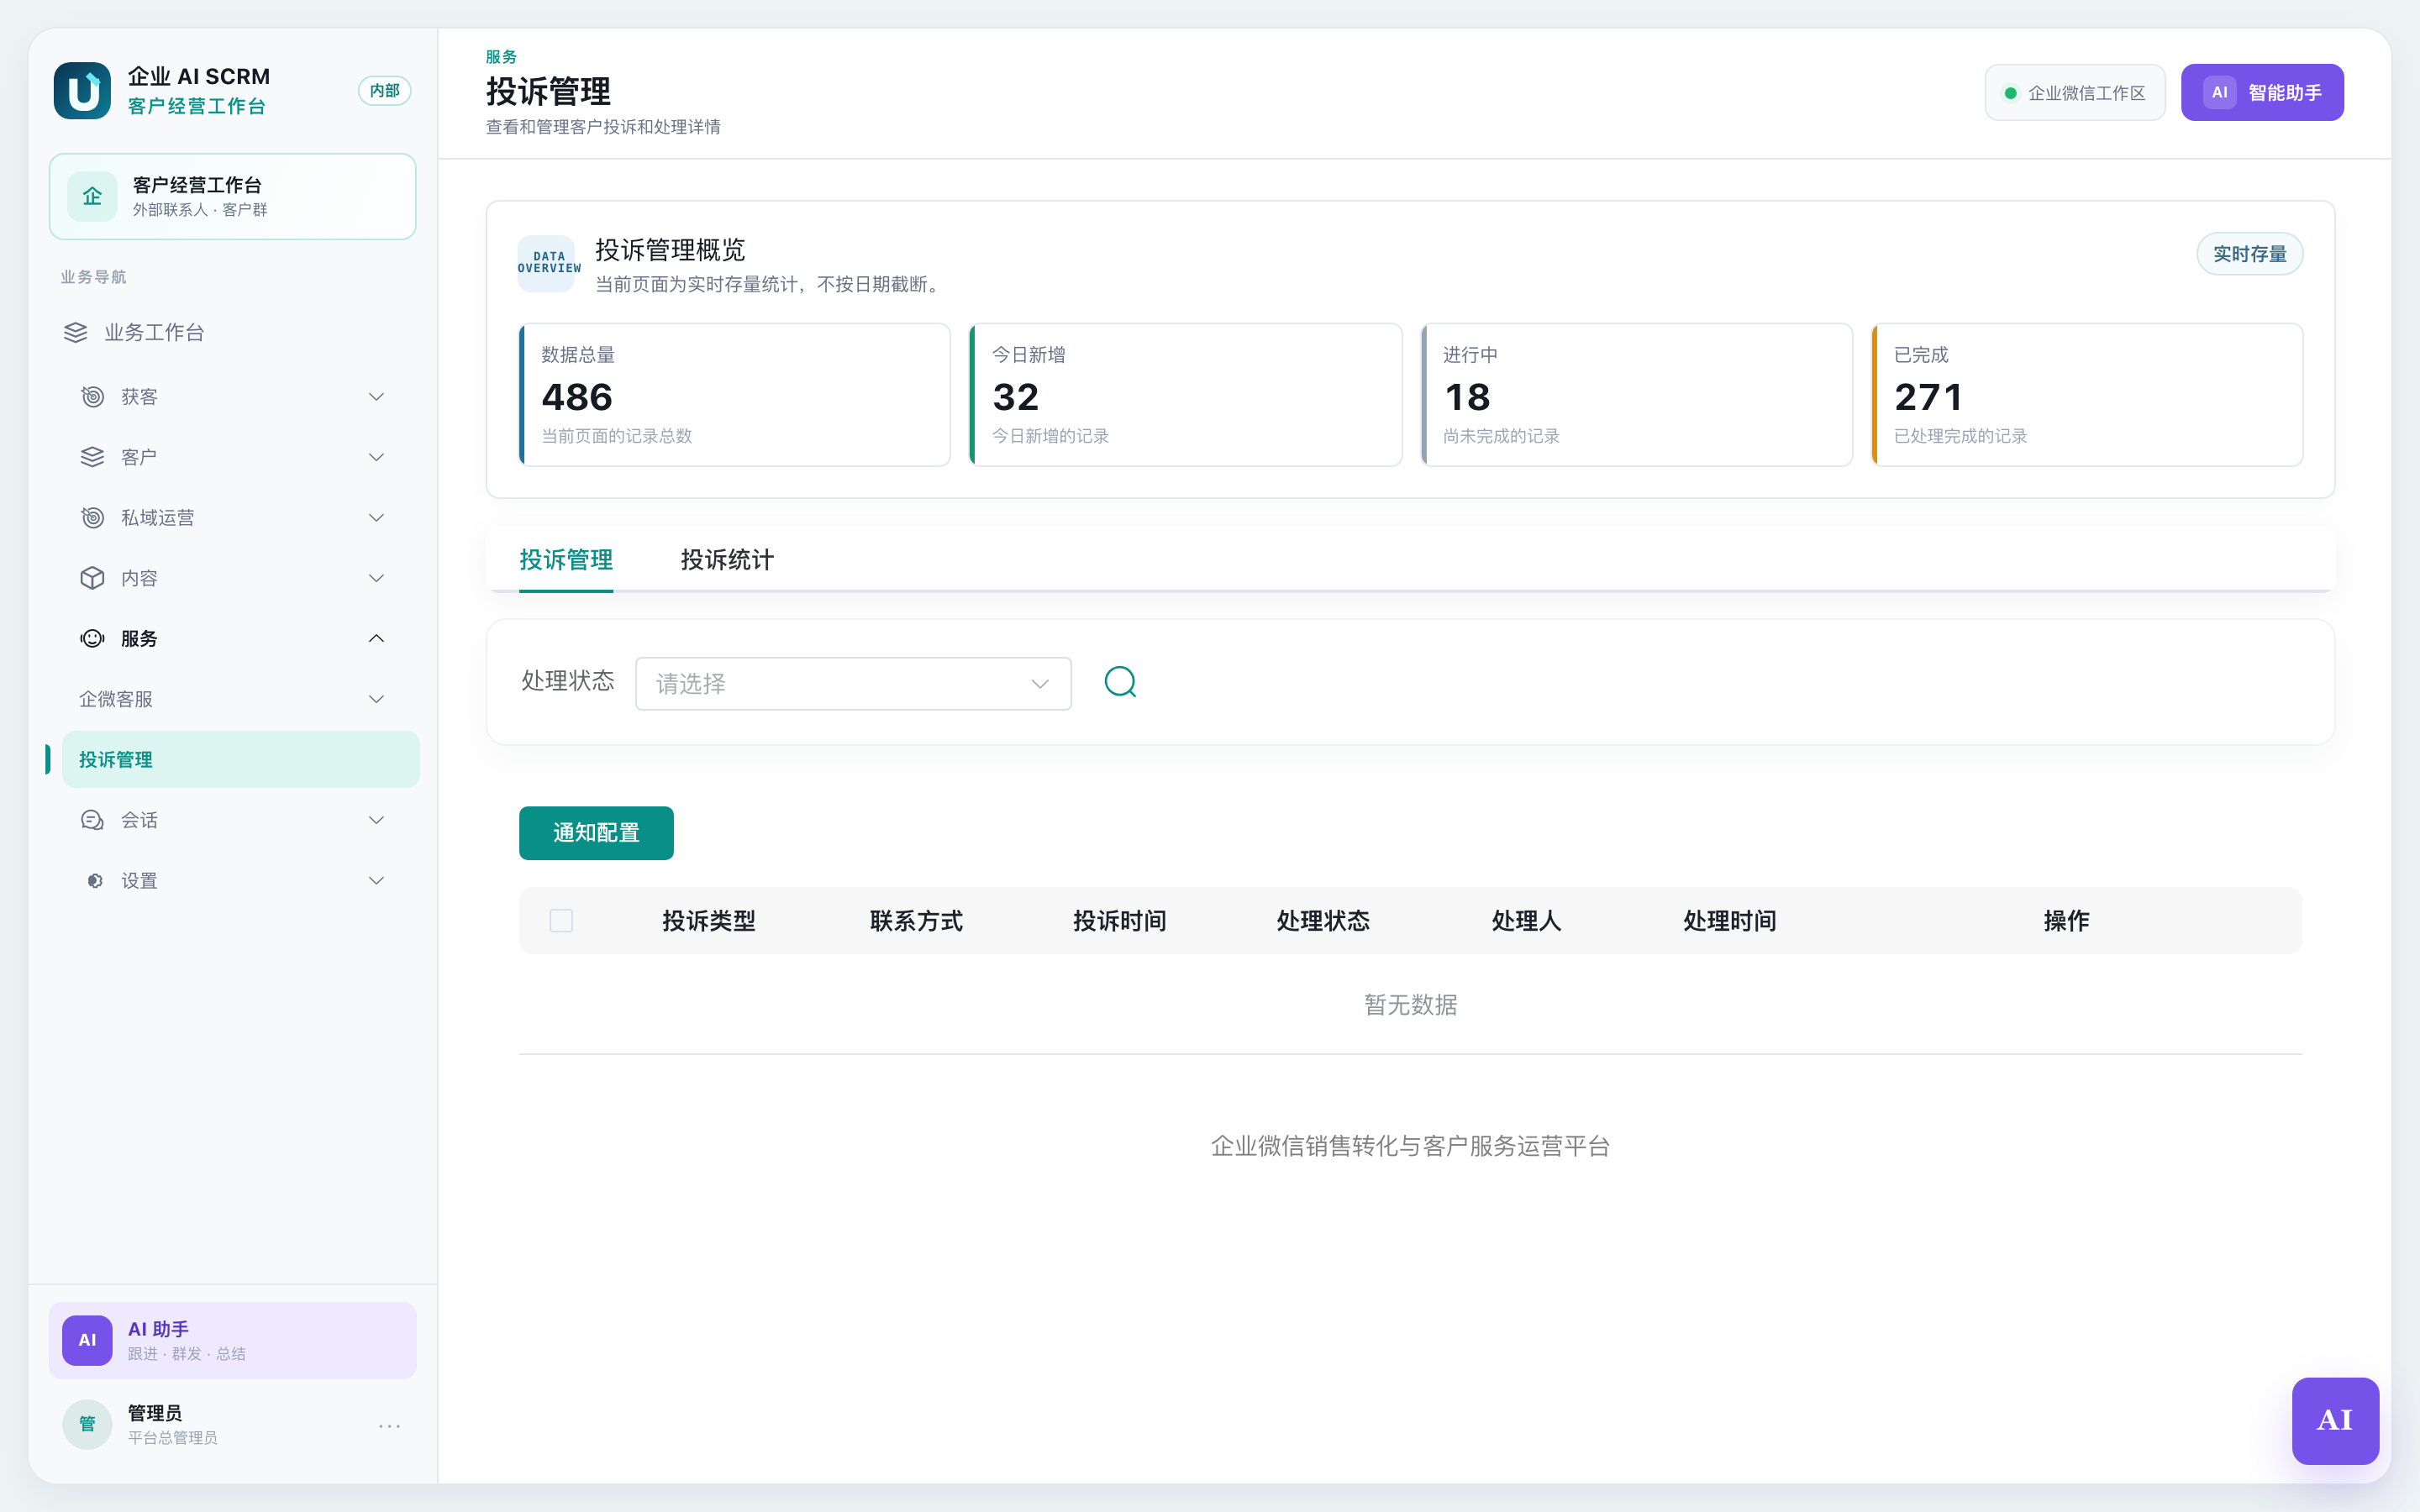This screenshot has height=1512, width=2420.
Task: Click the 数据总量 486 stat card
Action: [x=734, y=395]
